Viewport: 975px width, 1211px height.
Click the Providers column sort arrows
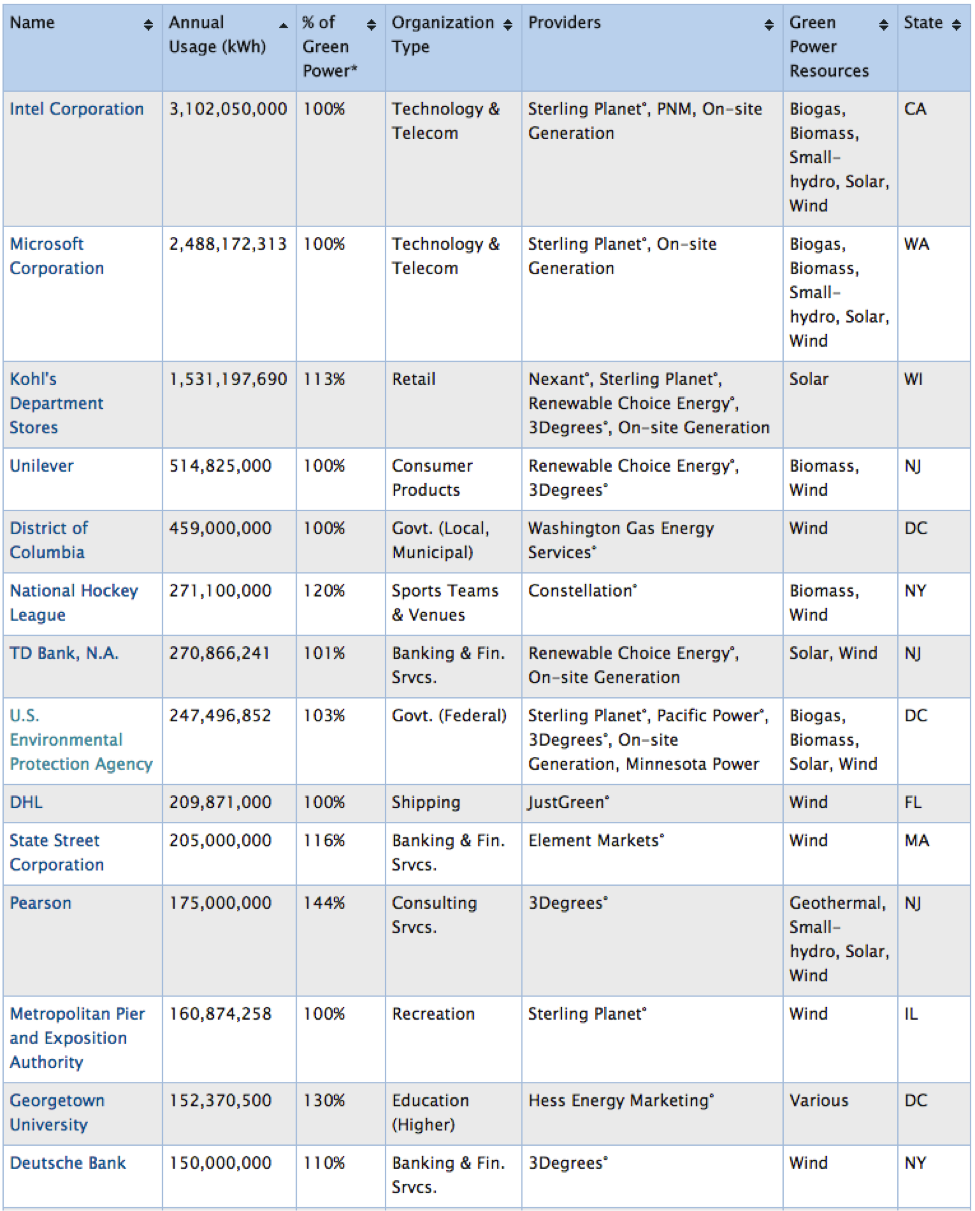pyautogui.click(x=769, y=24)
